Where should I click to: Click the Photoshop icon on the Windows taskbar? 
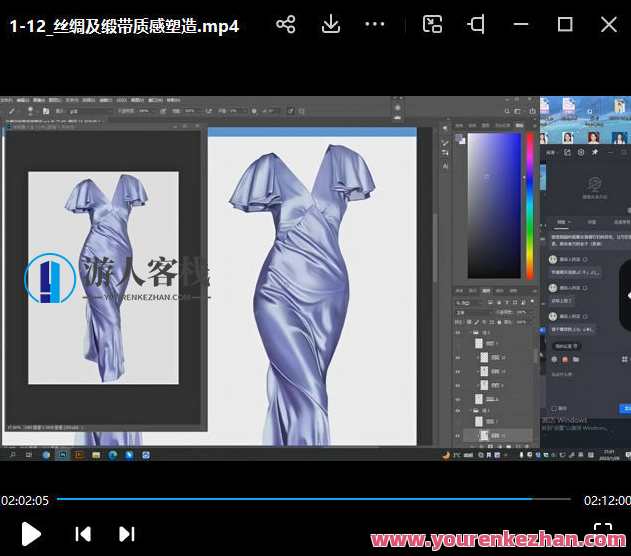tap(63, 455)
